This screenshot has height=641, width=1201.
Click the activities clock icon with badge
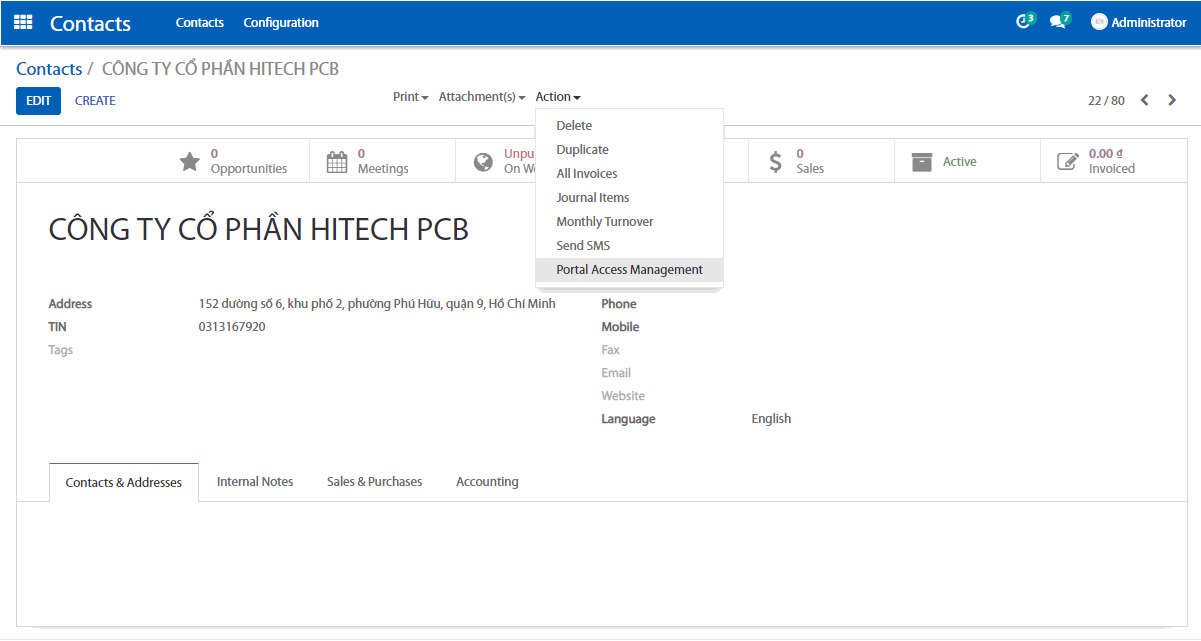point(1024,22)
